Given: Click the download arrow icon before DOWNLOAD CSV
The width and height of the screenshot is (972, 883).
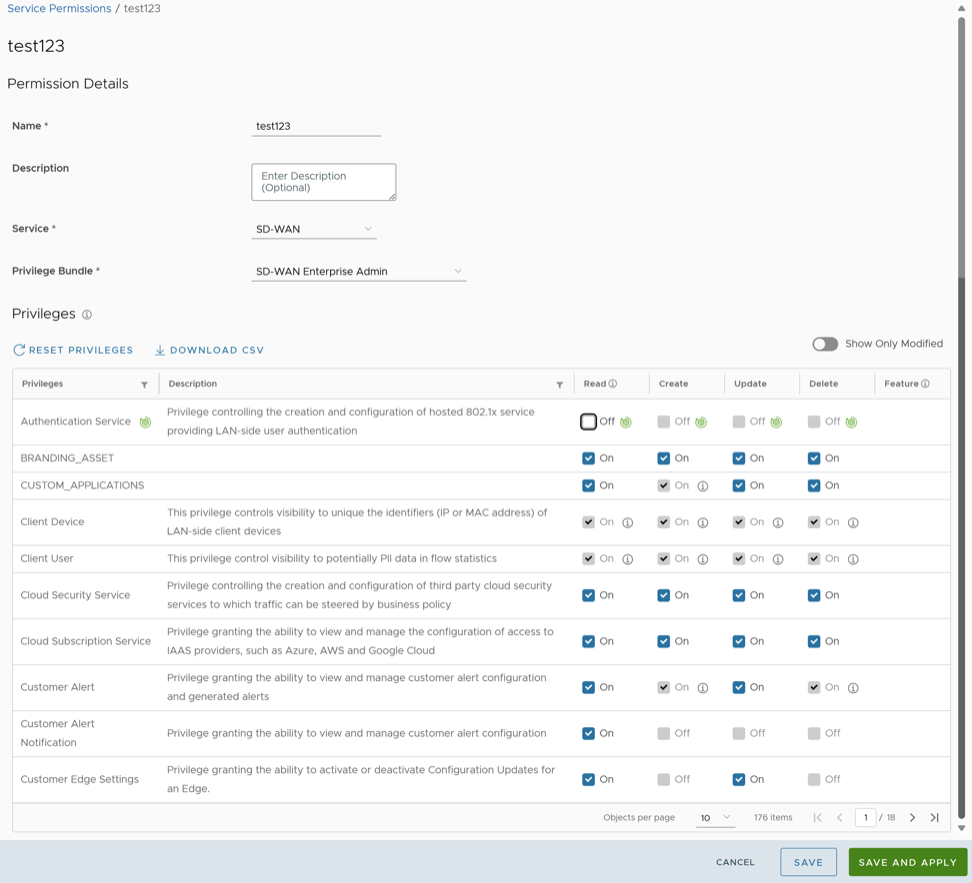Looking at the screenshot, I should pos(159,350).
